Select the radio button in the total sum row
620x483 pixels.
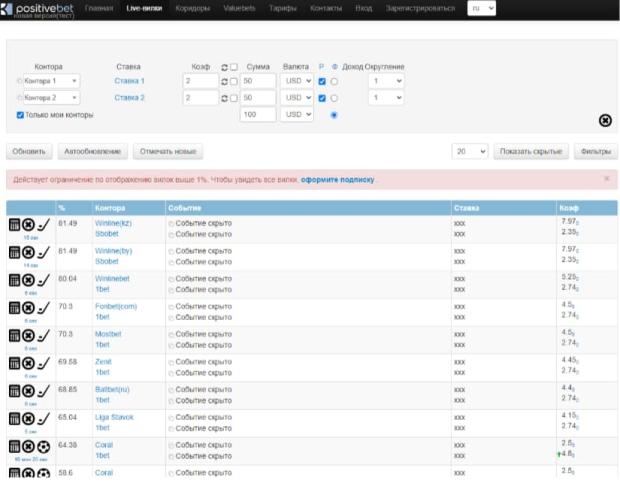(334, 115)
